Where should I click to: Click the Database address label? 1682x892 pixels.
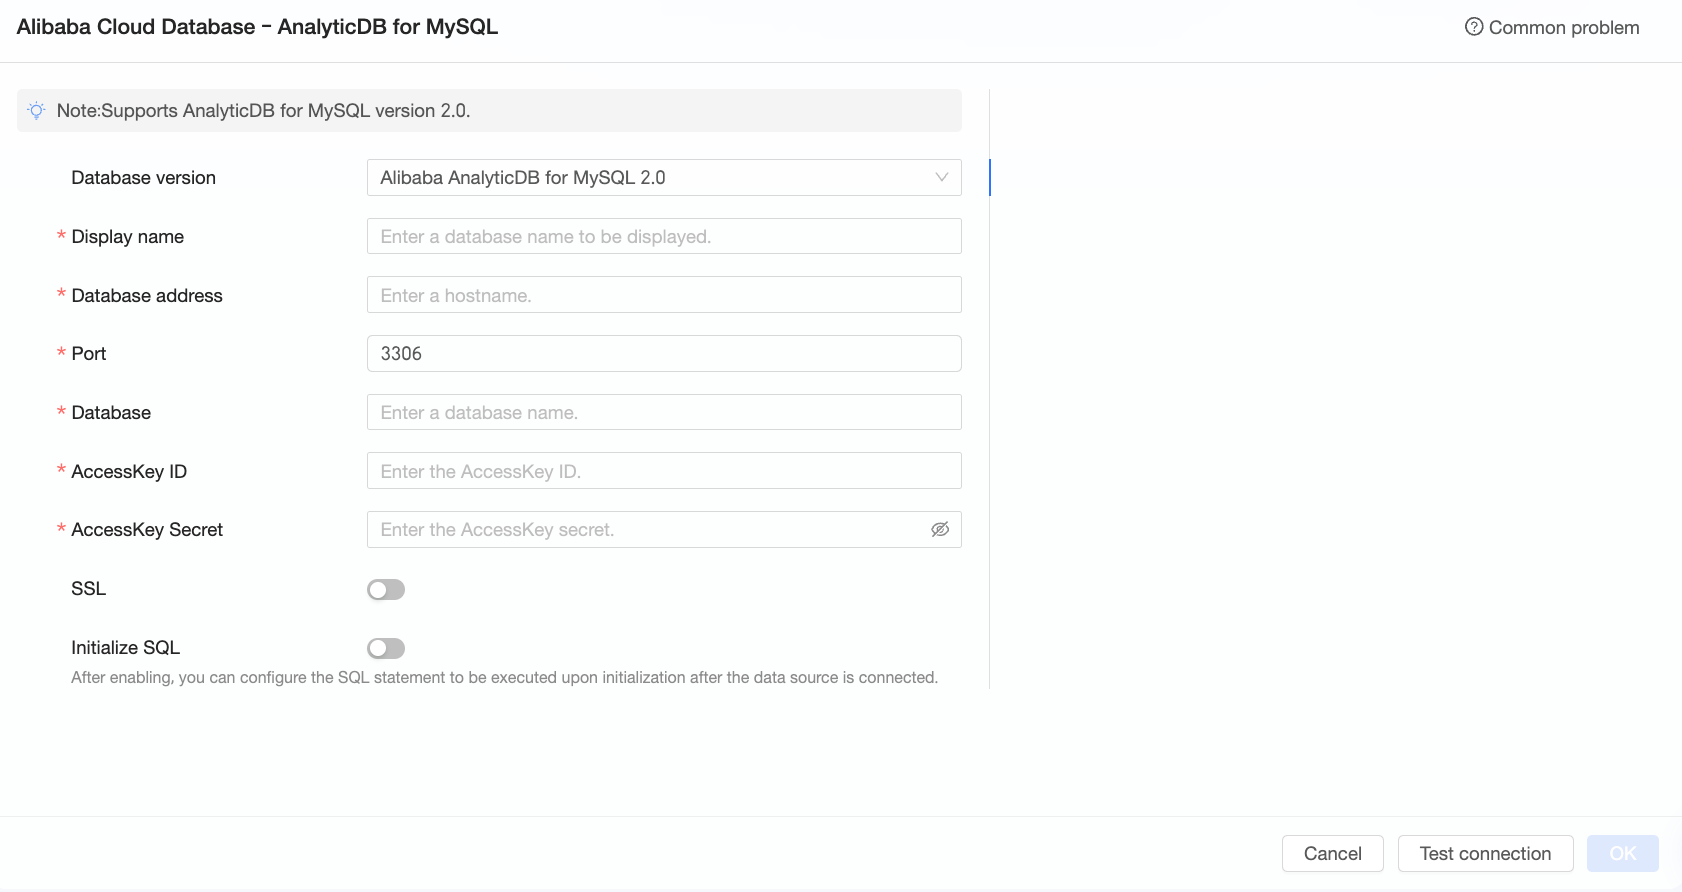click(147, 296)
